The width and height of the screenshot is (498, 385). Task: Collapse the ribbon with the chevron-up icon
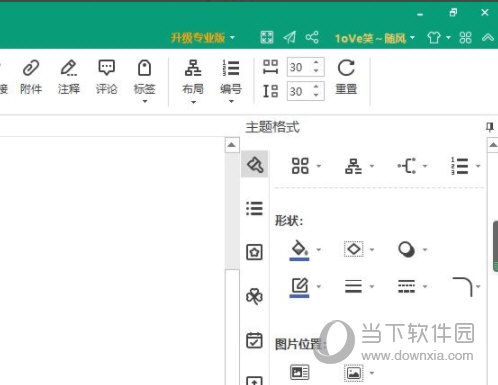[488, 37]
